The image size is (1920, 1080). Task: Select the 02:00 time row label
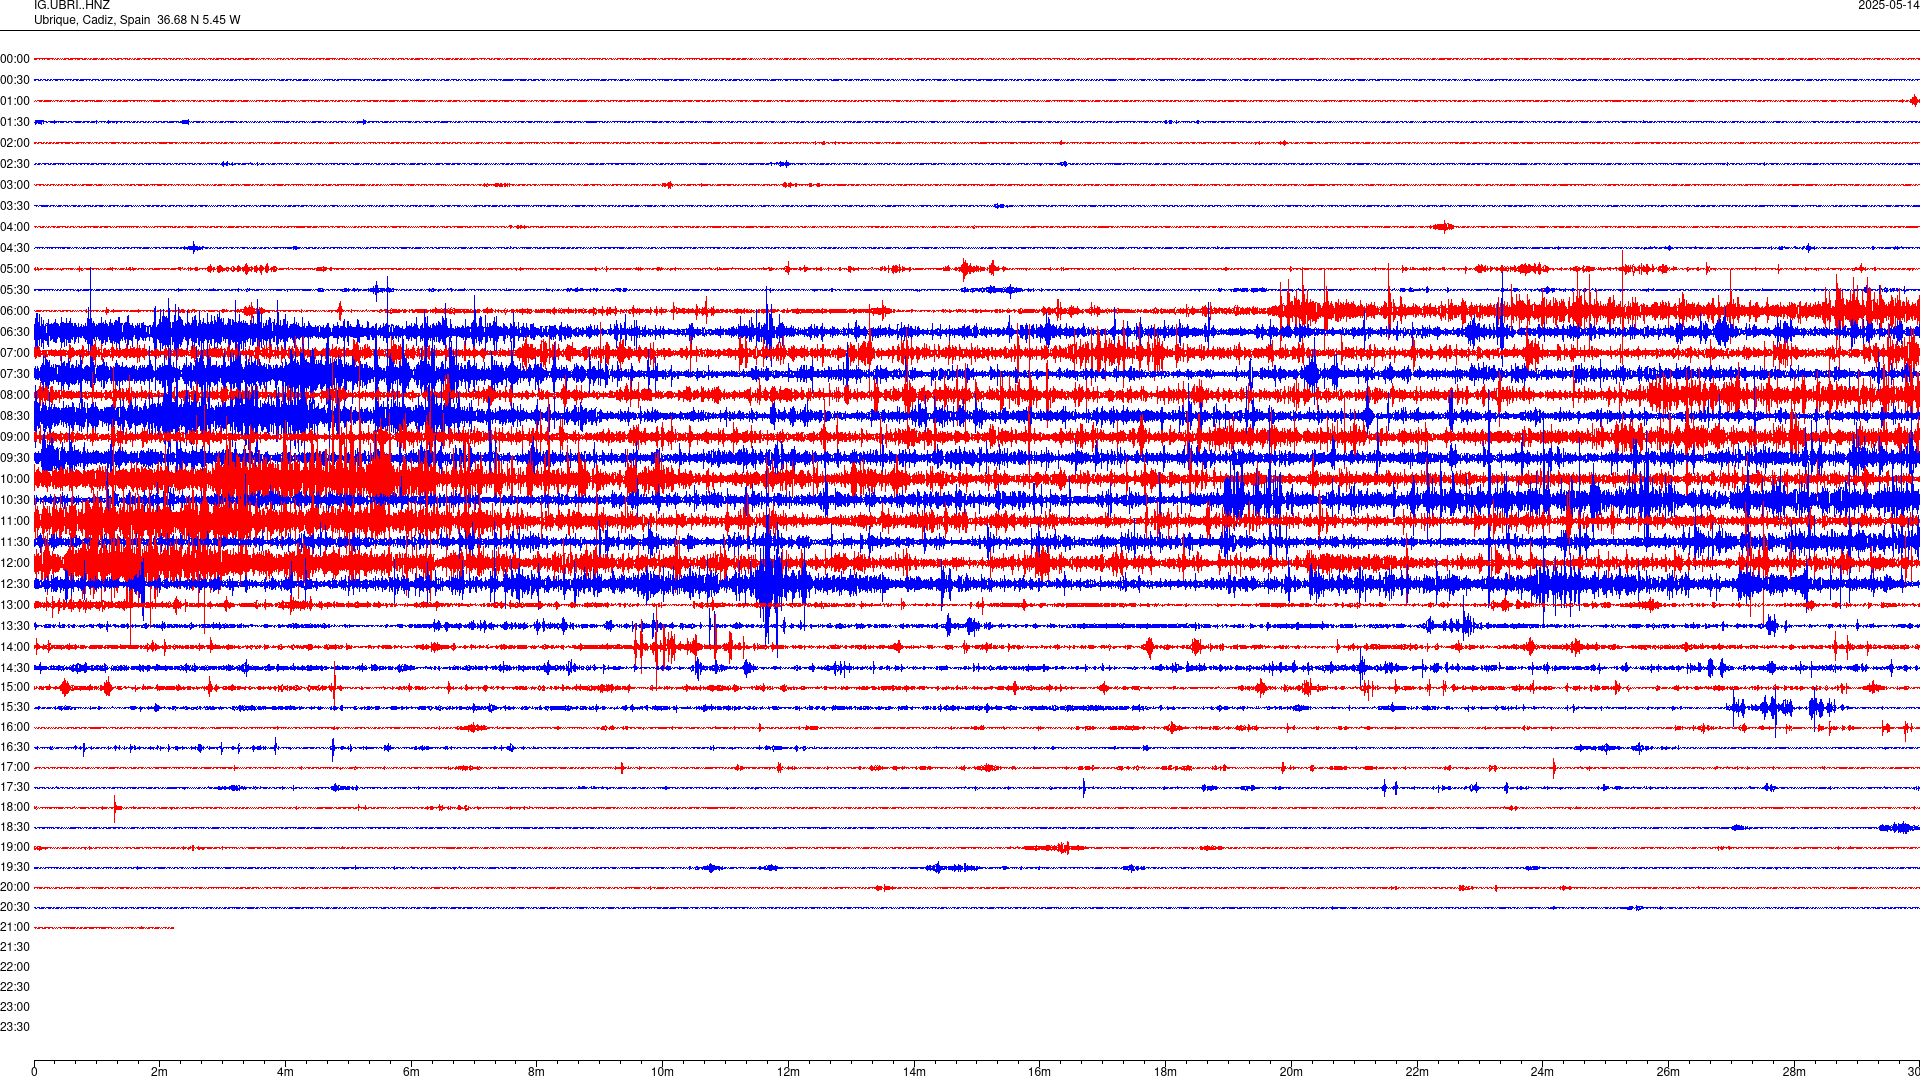coord(15,143)
